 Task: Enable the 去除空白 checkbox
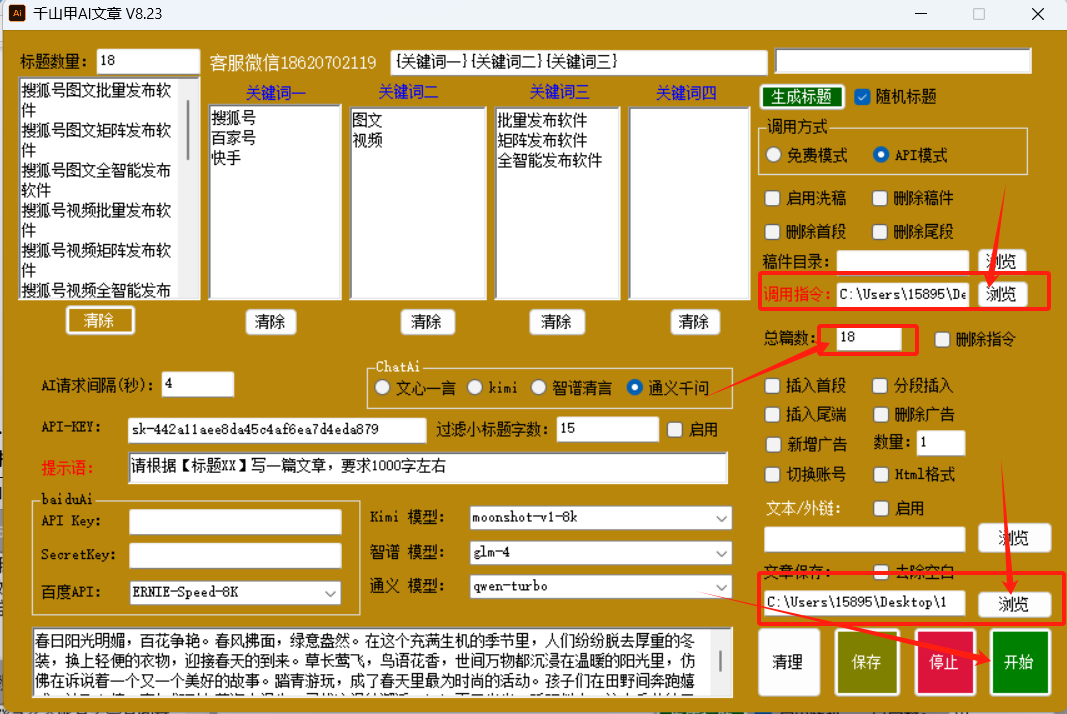point(881,571)
